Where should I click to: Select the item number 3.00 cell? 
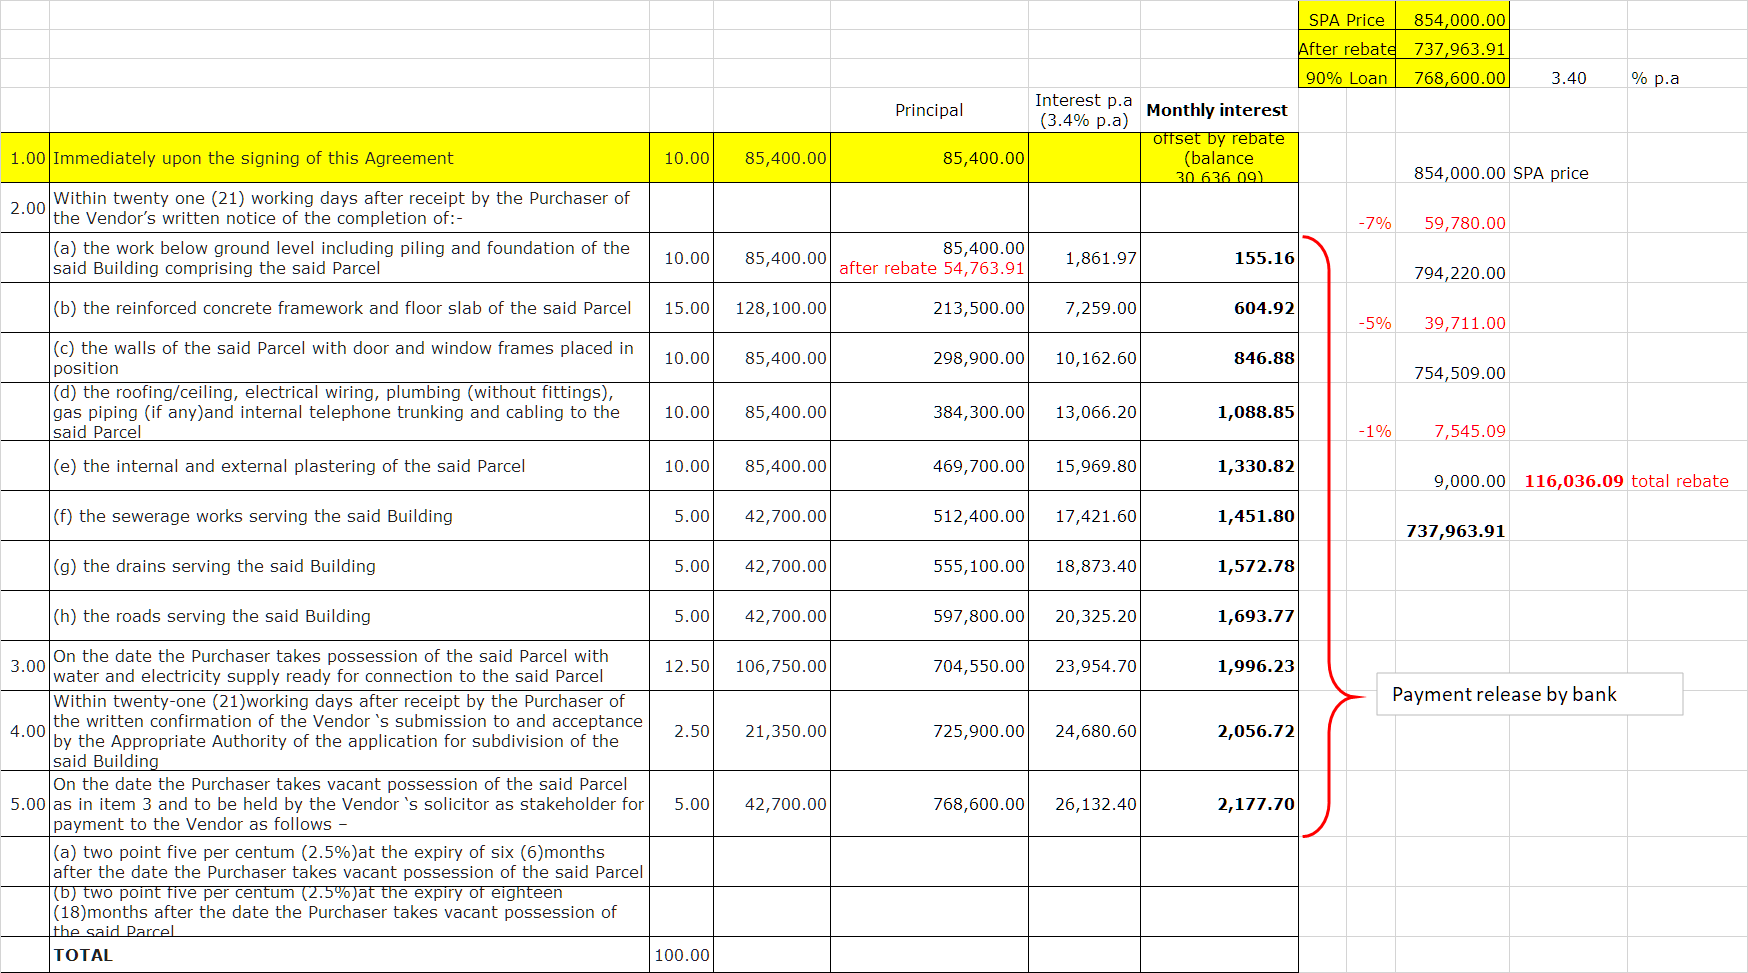[x=26, y=666]
